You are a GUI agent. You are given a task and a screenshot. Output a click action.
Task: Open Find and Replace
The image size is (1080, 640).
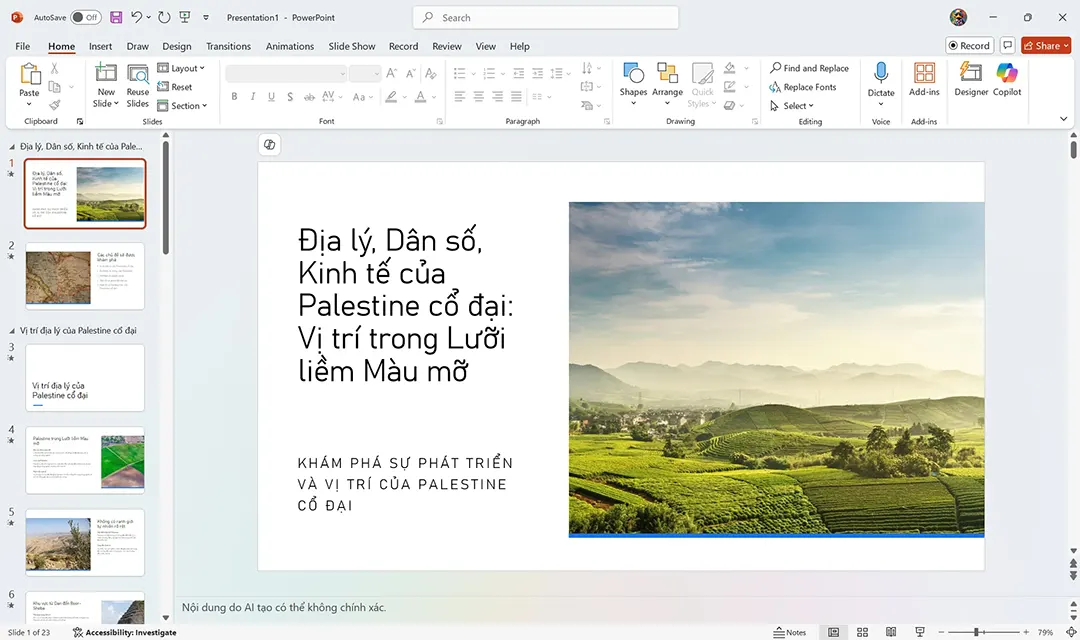[810, 68]
